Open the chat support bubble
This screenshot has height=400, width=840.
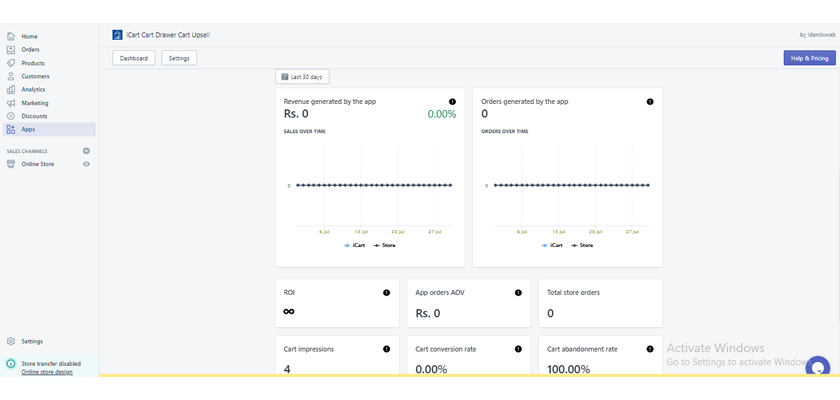tap(817, 367)
